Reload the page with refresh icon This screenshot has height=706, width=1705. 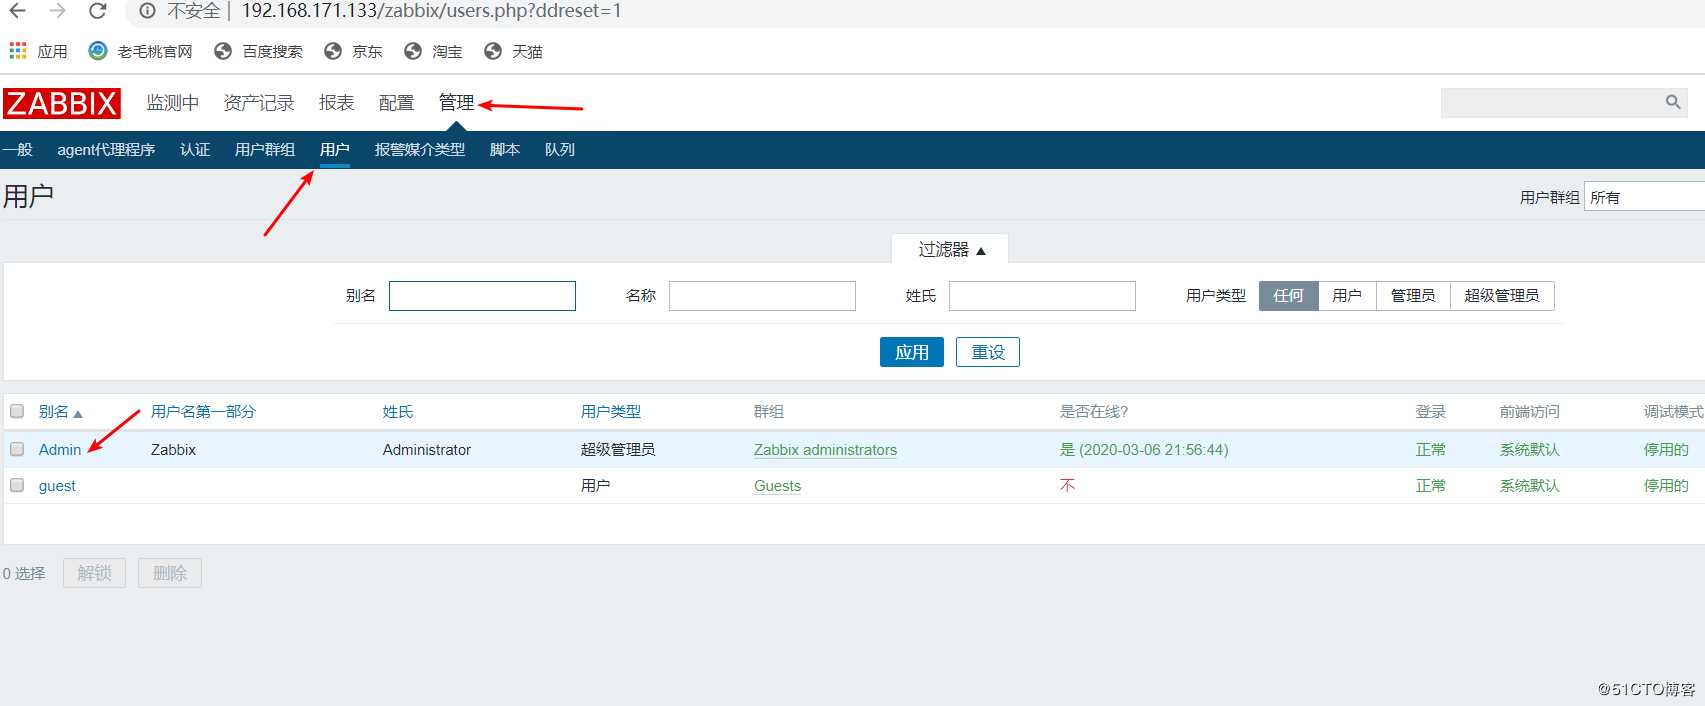[x=97, y=11]
